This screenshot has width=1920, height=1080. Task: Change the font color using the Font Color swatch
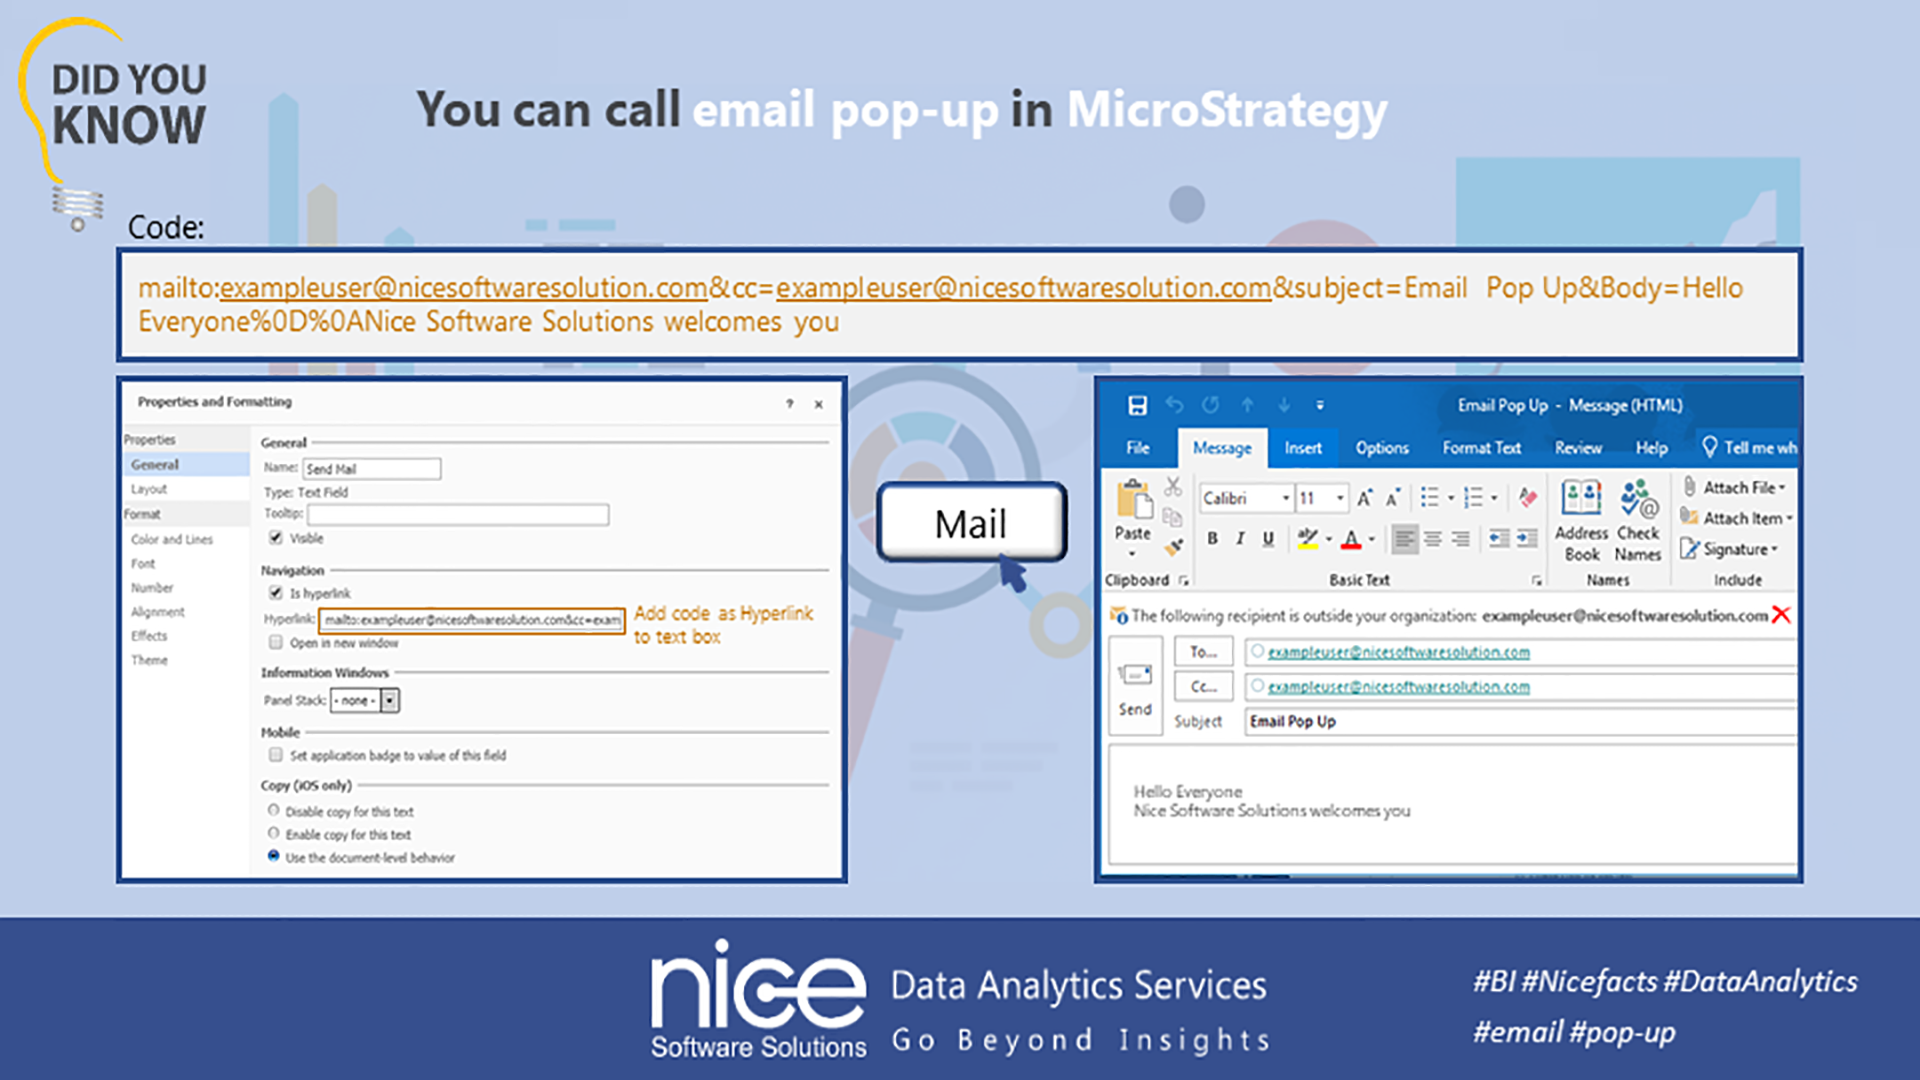click(1350, 539)
